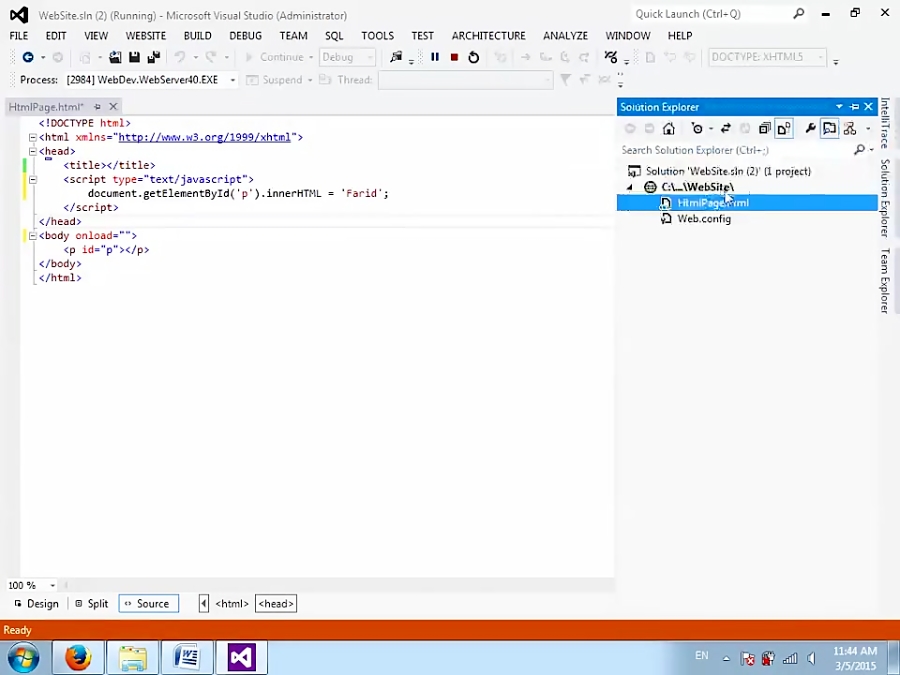This screenshot has width=900, height=675.
Task: Open the Team Explorer side tab
Action: tap(885, 281)
